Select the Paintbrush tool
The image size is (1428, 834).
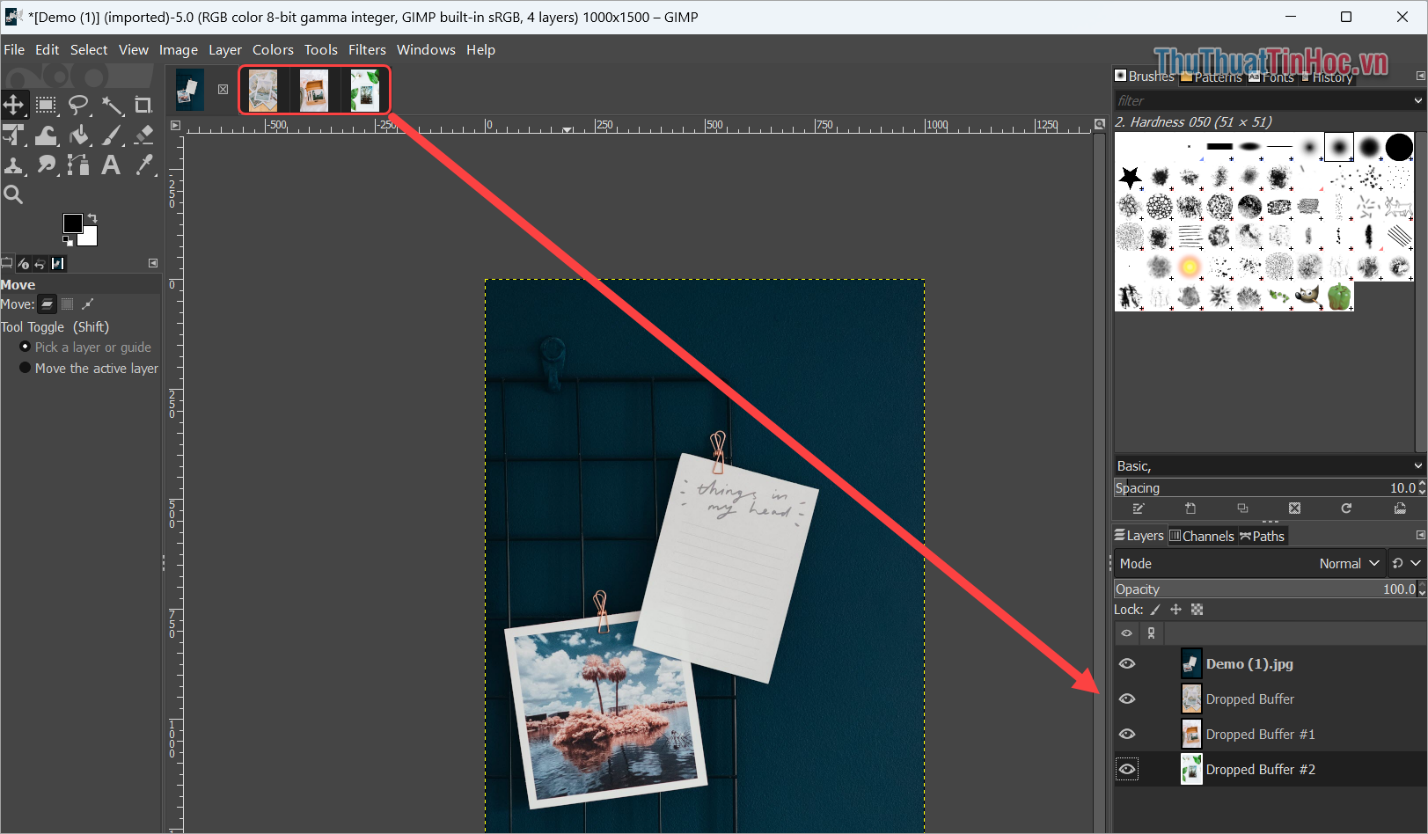click(112, 135)
